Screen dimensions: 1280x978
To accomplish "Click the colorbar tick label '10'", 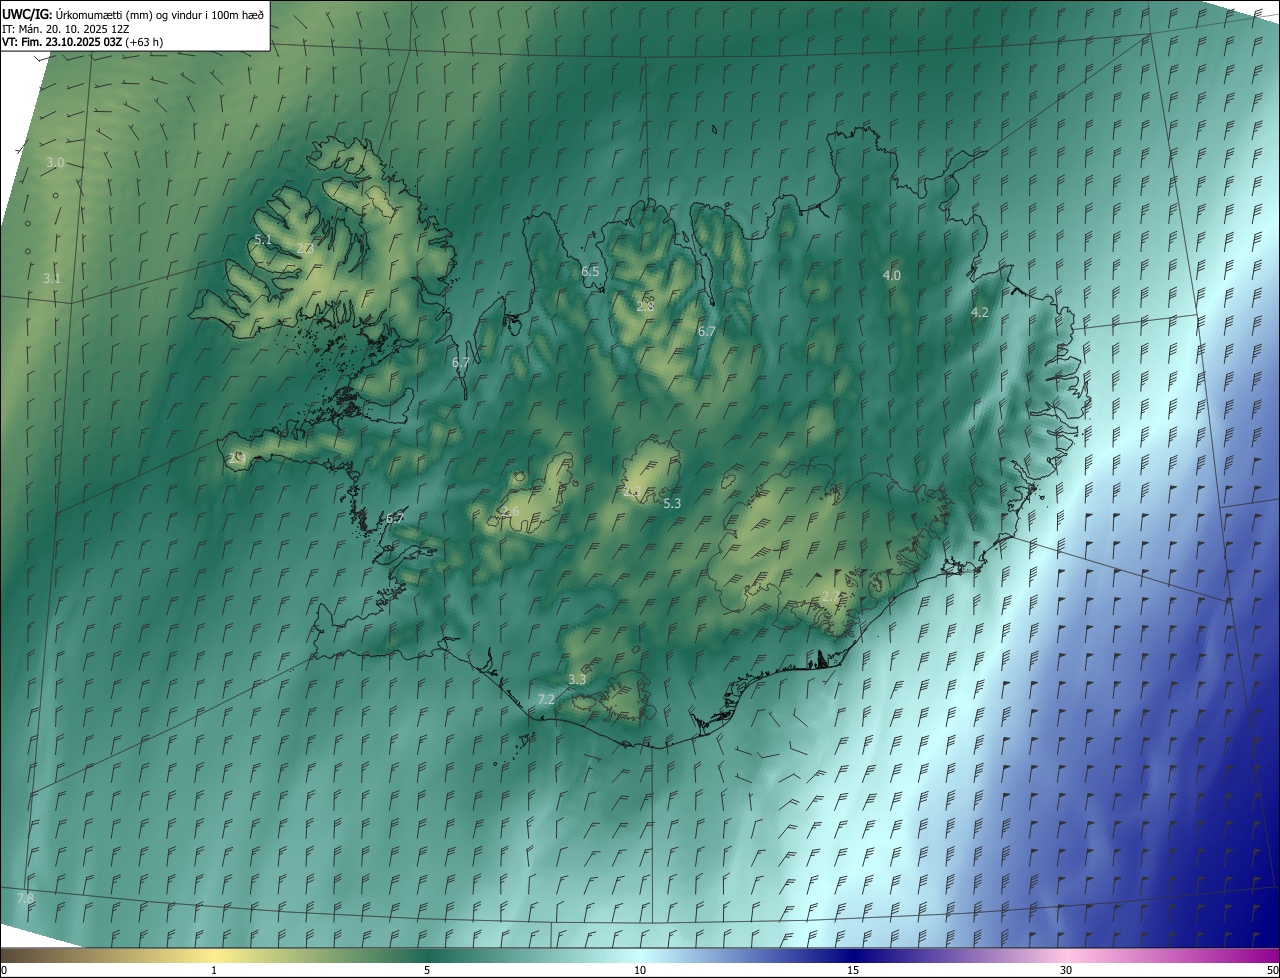I will point(640,970).
